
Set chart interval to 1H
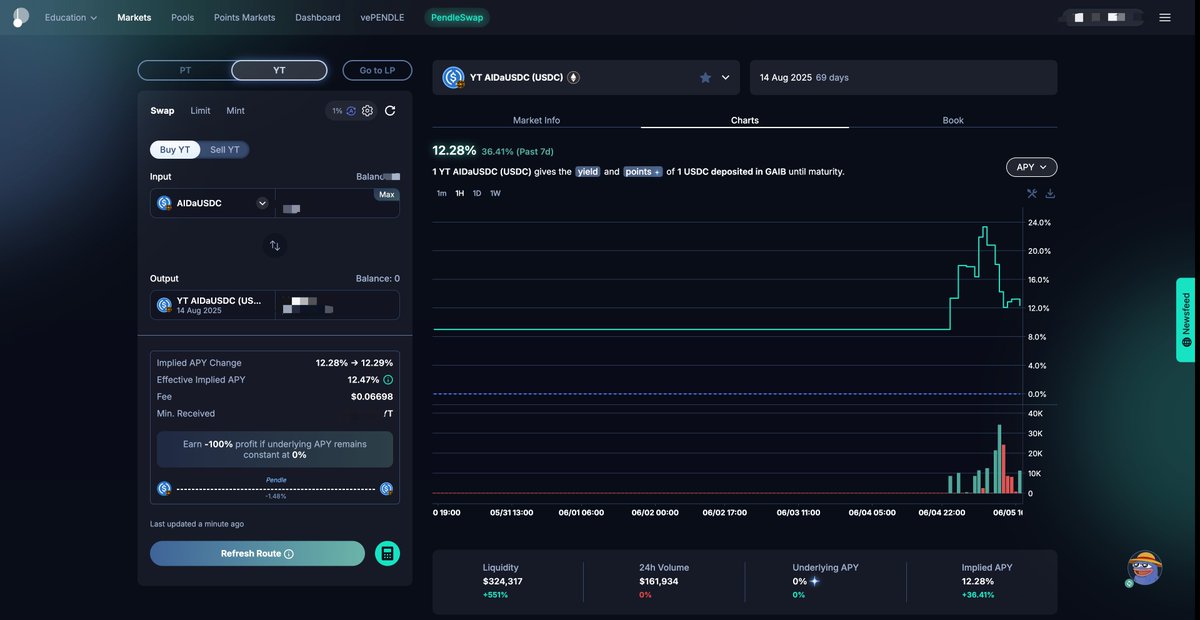(x=459, y=194)
